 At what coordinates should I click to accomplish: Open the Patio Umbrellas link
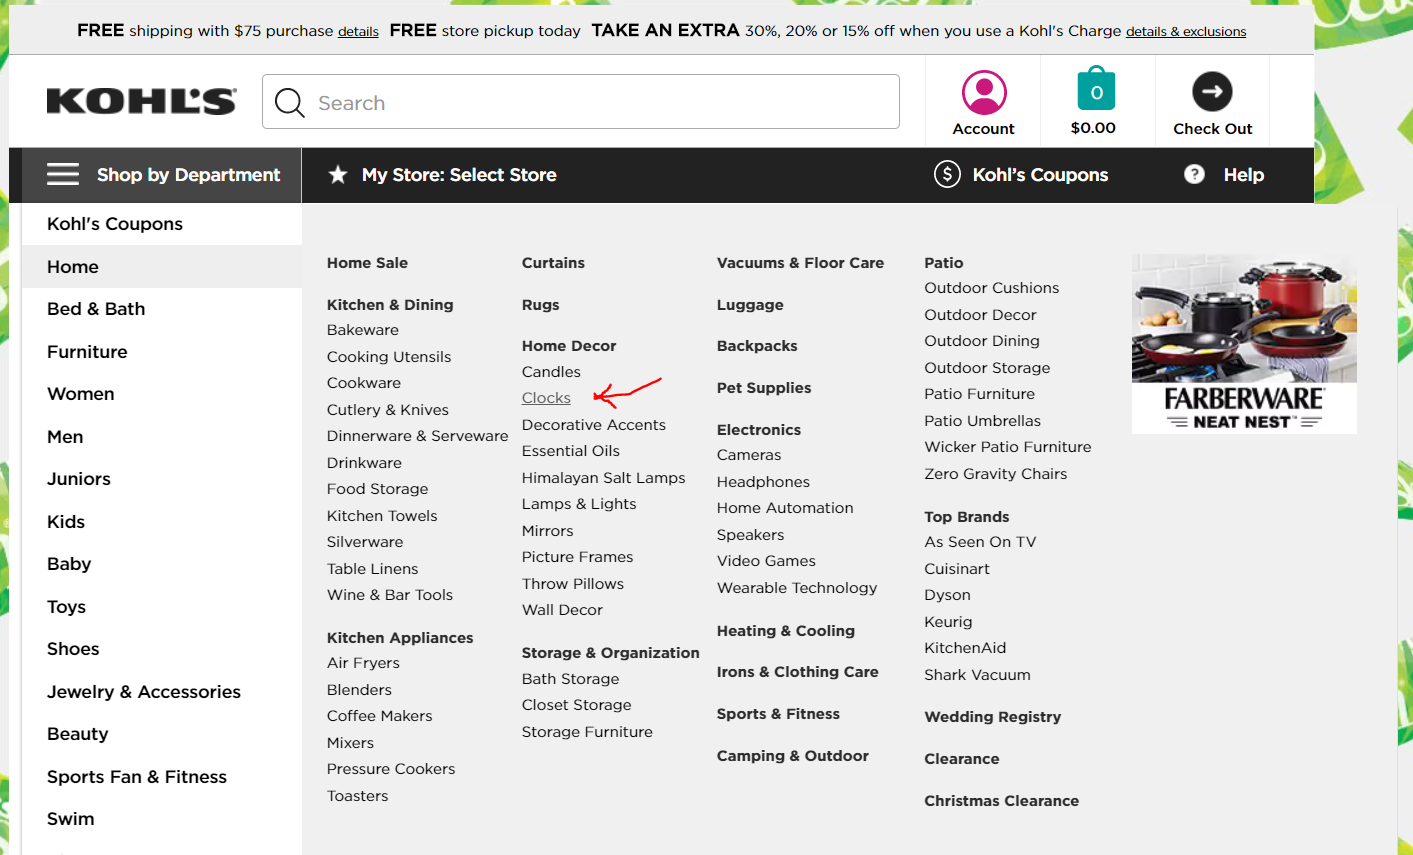coord(983,421)
